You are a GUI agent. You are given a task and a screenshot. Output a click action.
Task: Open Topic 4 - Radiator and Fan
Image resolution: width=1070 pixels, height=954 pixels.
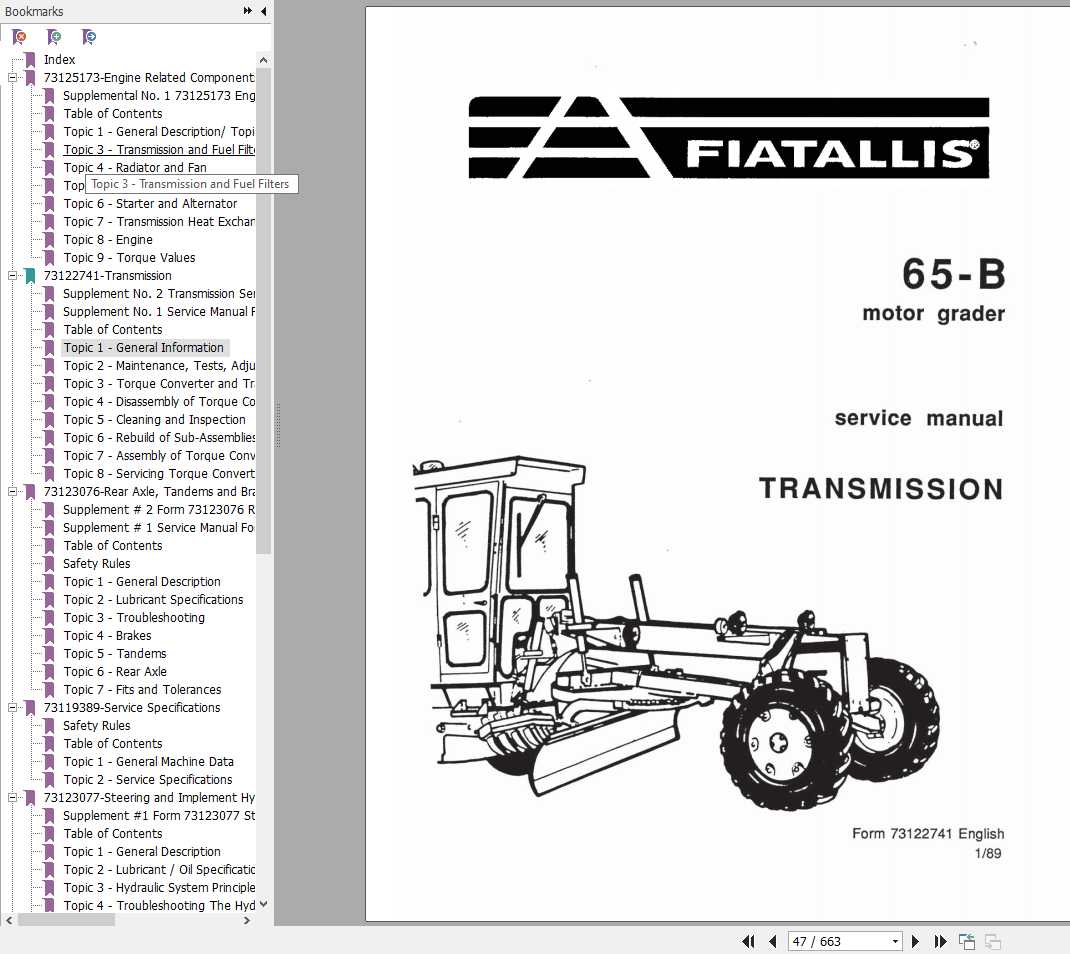point(135,167)
